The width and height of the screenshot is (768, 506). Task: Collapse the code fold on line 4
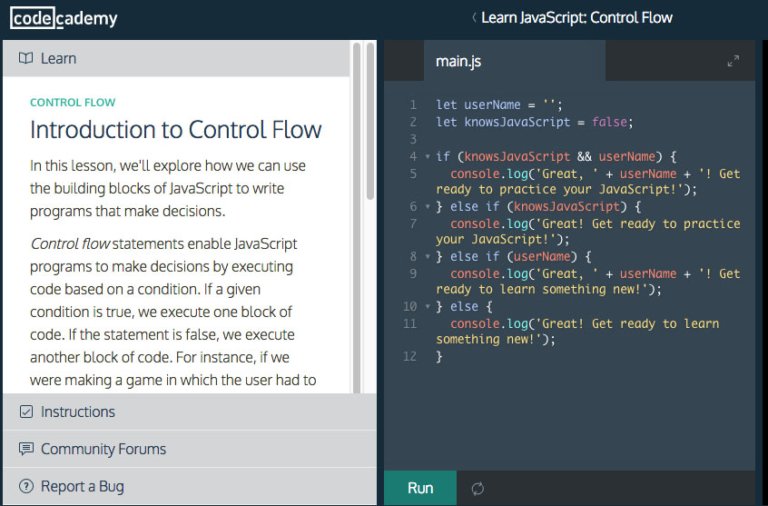click(427, 157)
